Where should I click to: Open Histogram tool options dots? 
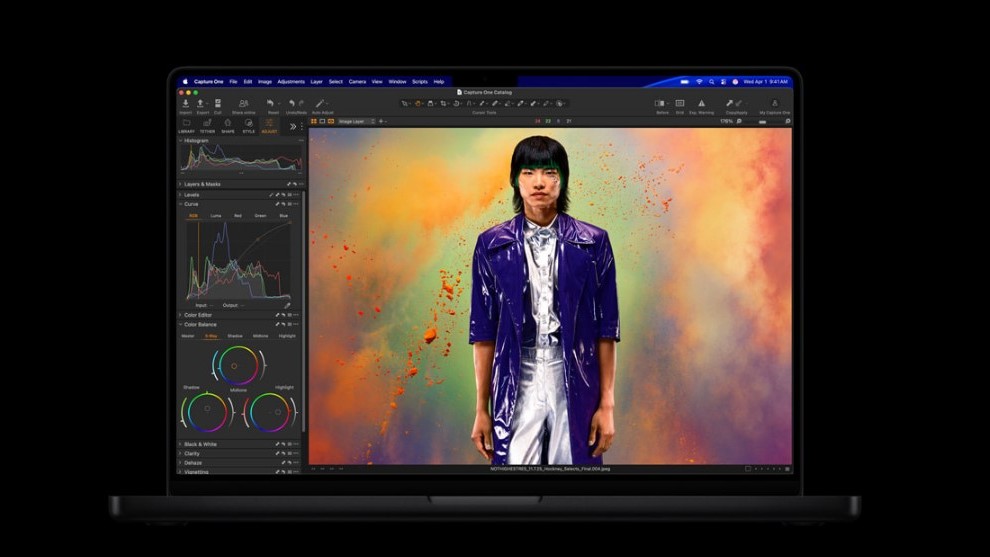301,141
